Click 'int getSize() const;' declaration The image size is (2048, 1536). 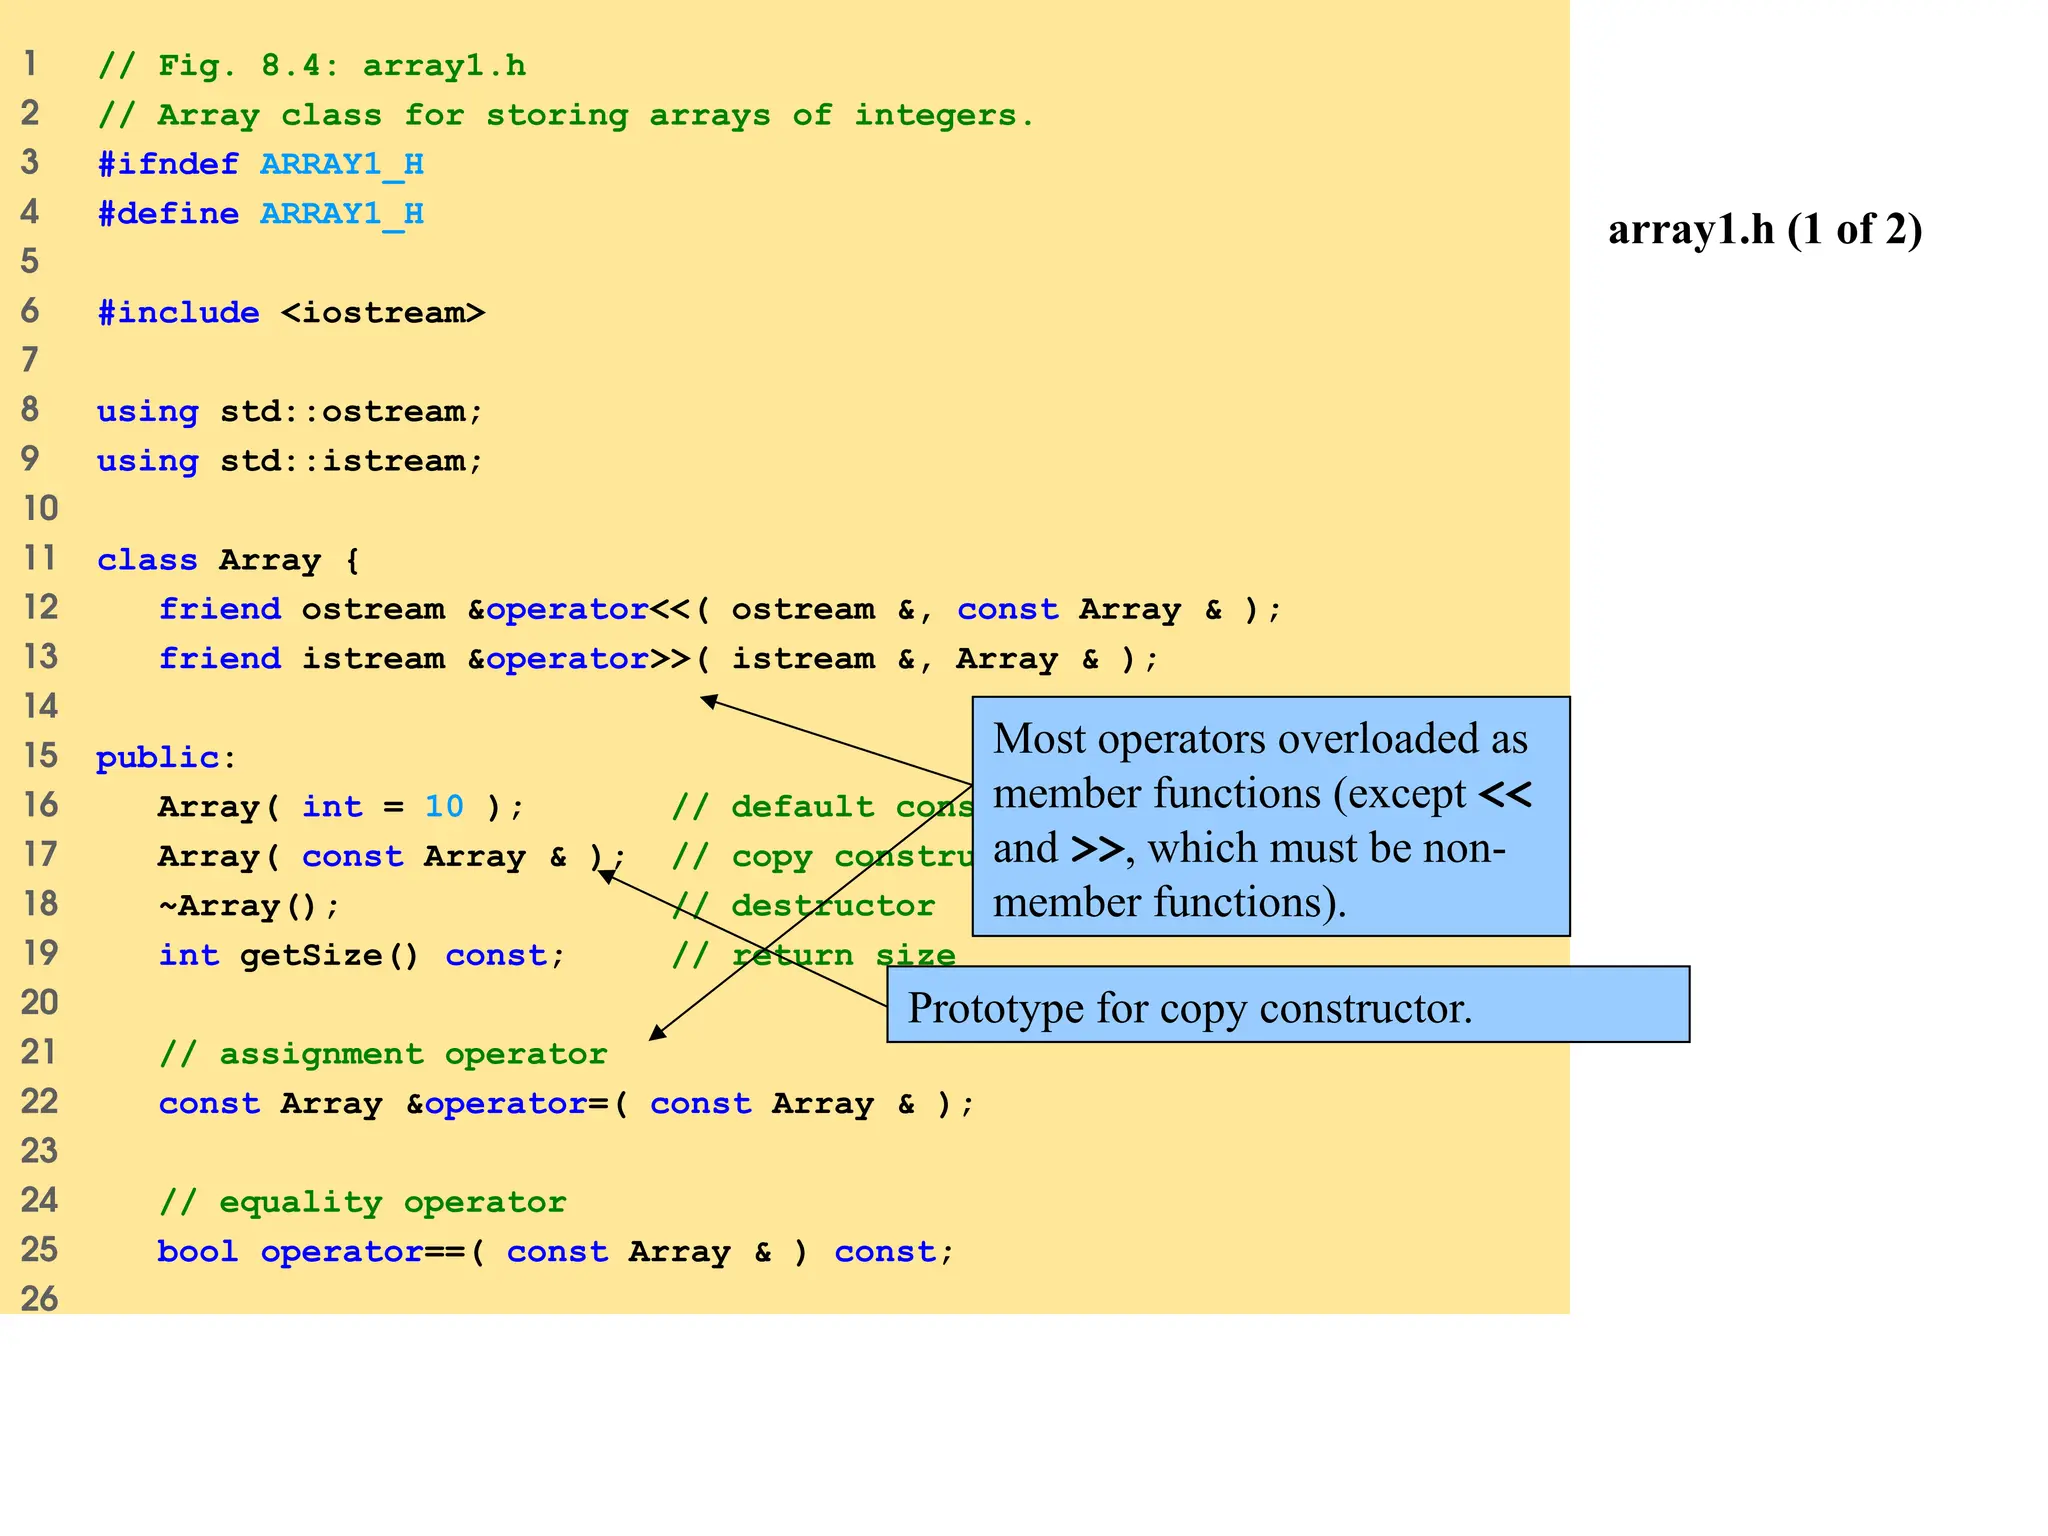(x=362, y=955)
